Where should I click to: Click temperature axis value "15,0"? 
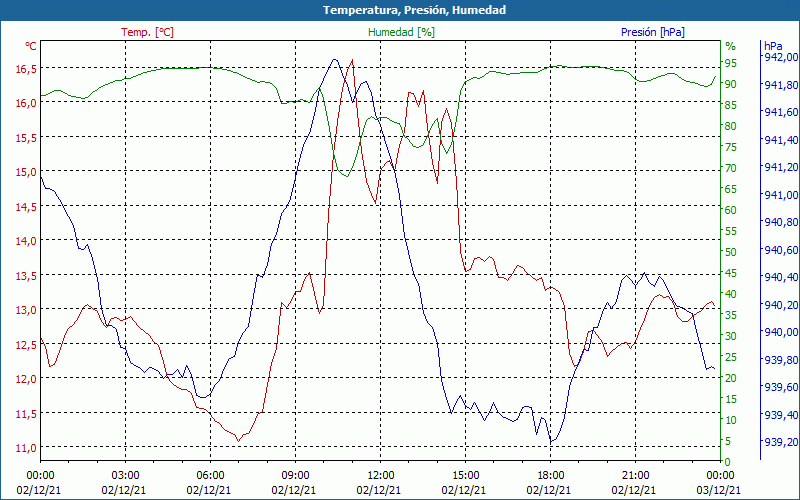tap(27, 172)
